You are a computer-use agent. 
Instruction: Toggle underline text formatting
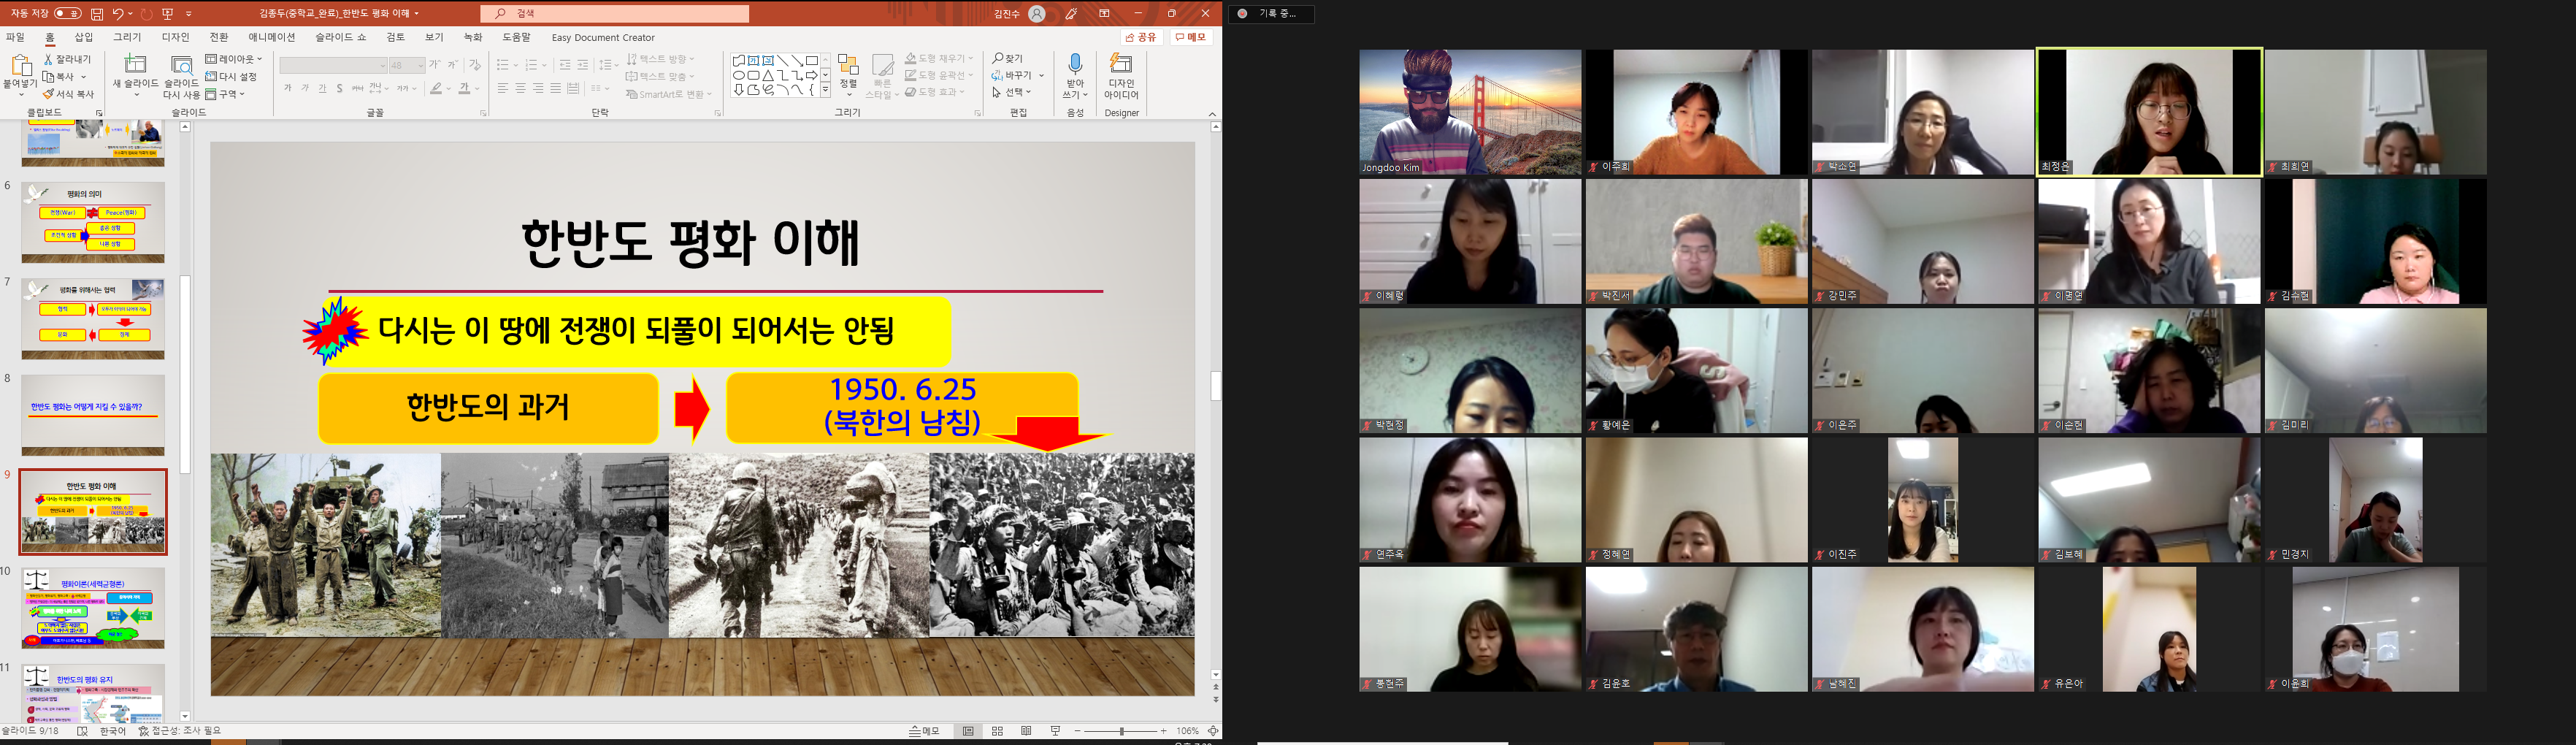322,89
